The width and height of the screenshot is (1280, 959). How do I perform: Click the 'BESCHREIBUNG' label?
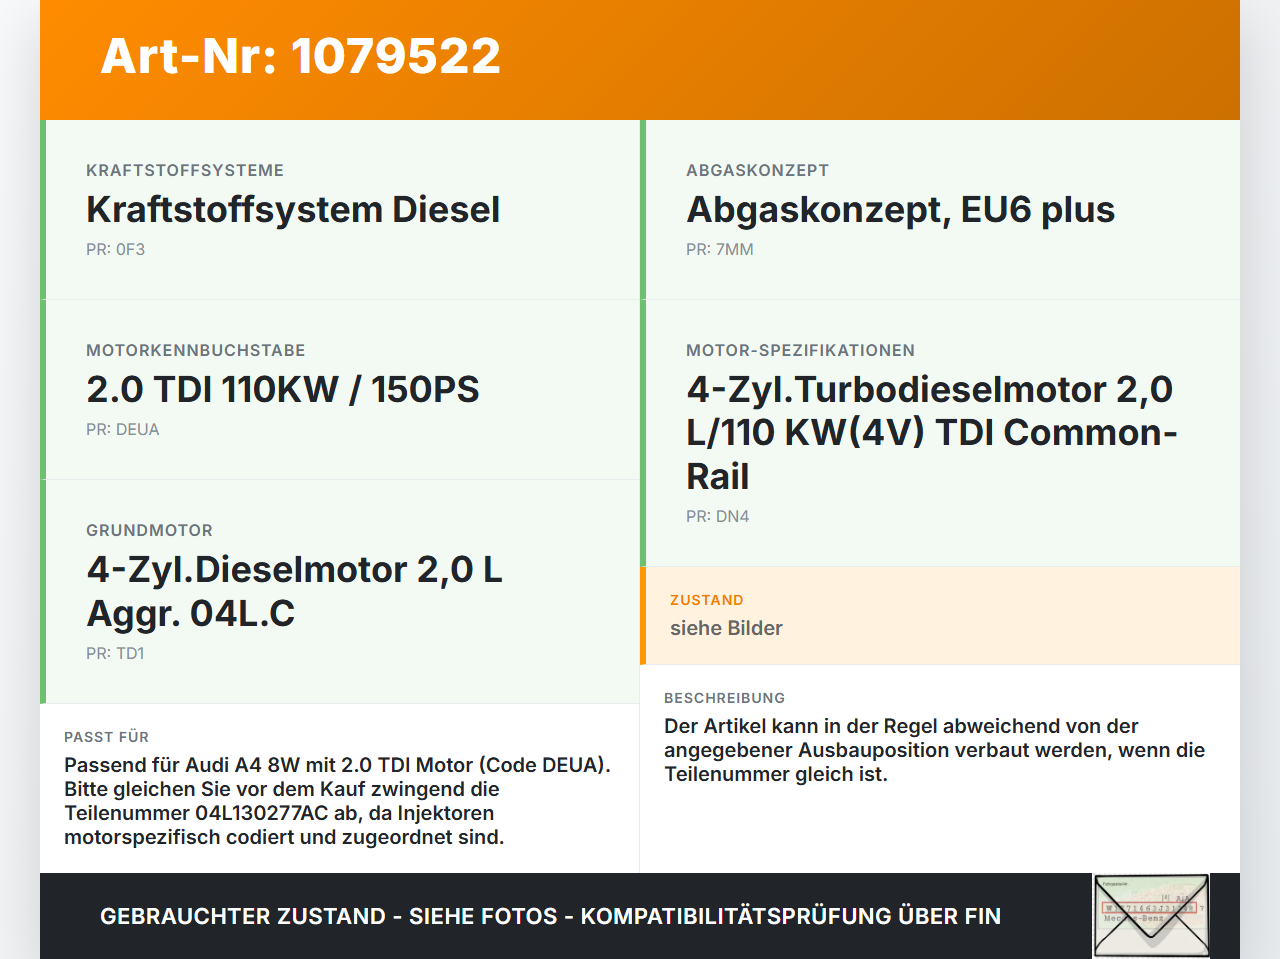tap(725, 698)
